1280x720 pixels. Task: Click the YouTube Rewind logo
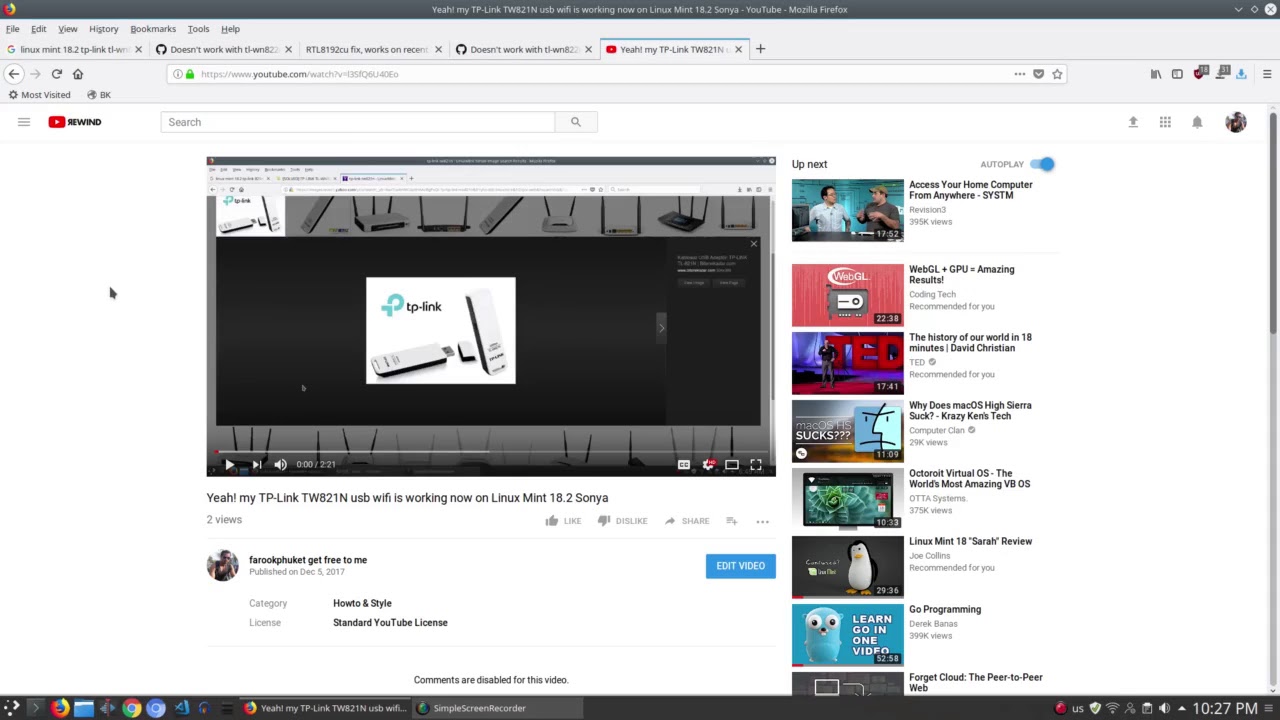coord(75,122)
